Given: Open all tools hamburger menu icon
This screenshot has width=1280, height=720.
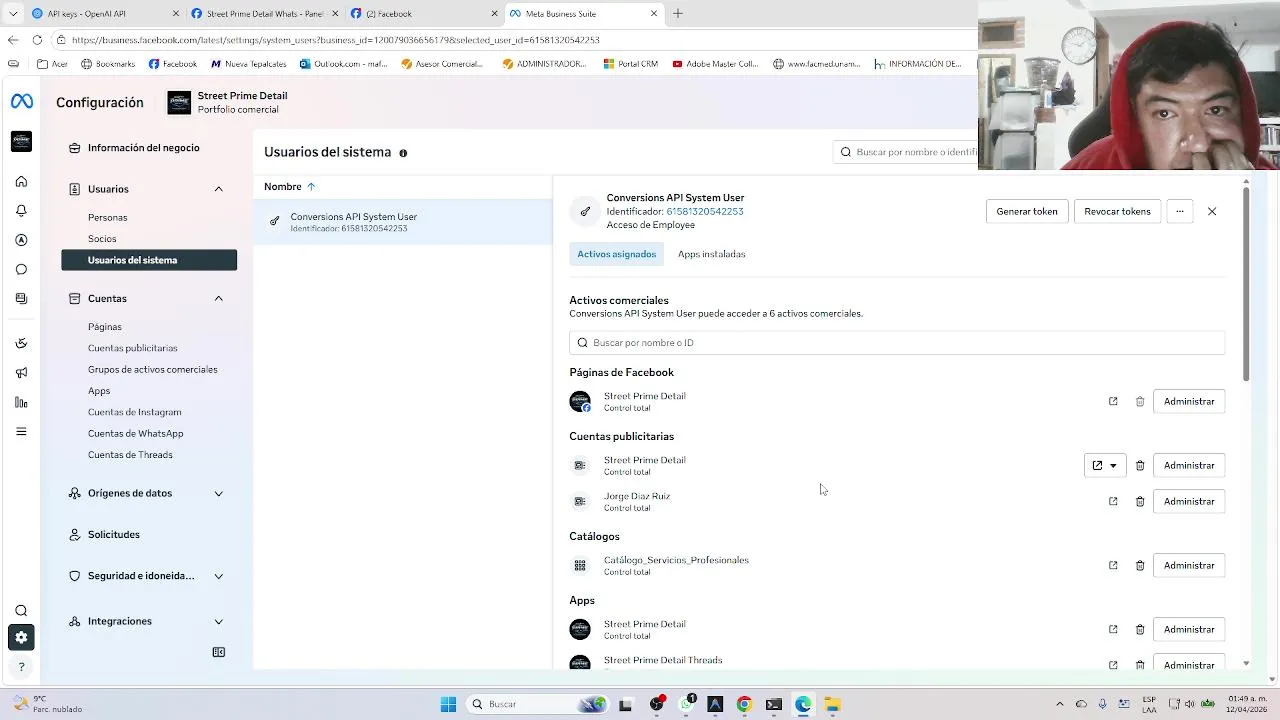Looking at the screenshot, I should (x=21, y=431).
